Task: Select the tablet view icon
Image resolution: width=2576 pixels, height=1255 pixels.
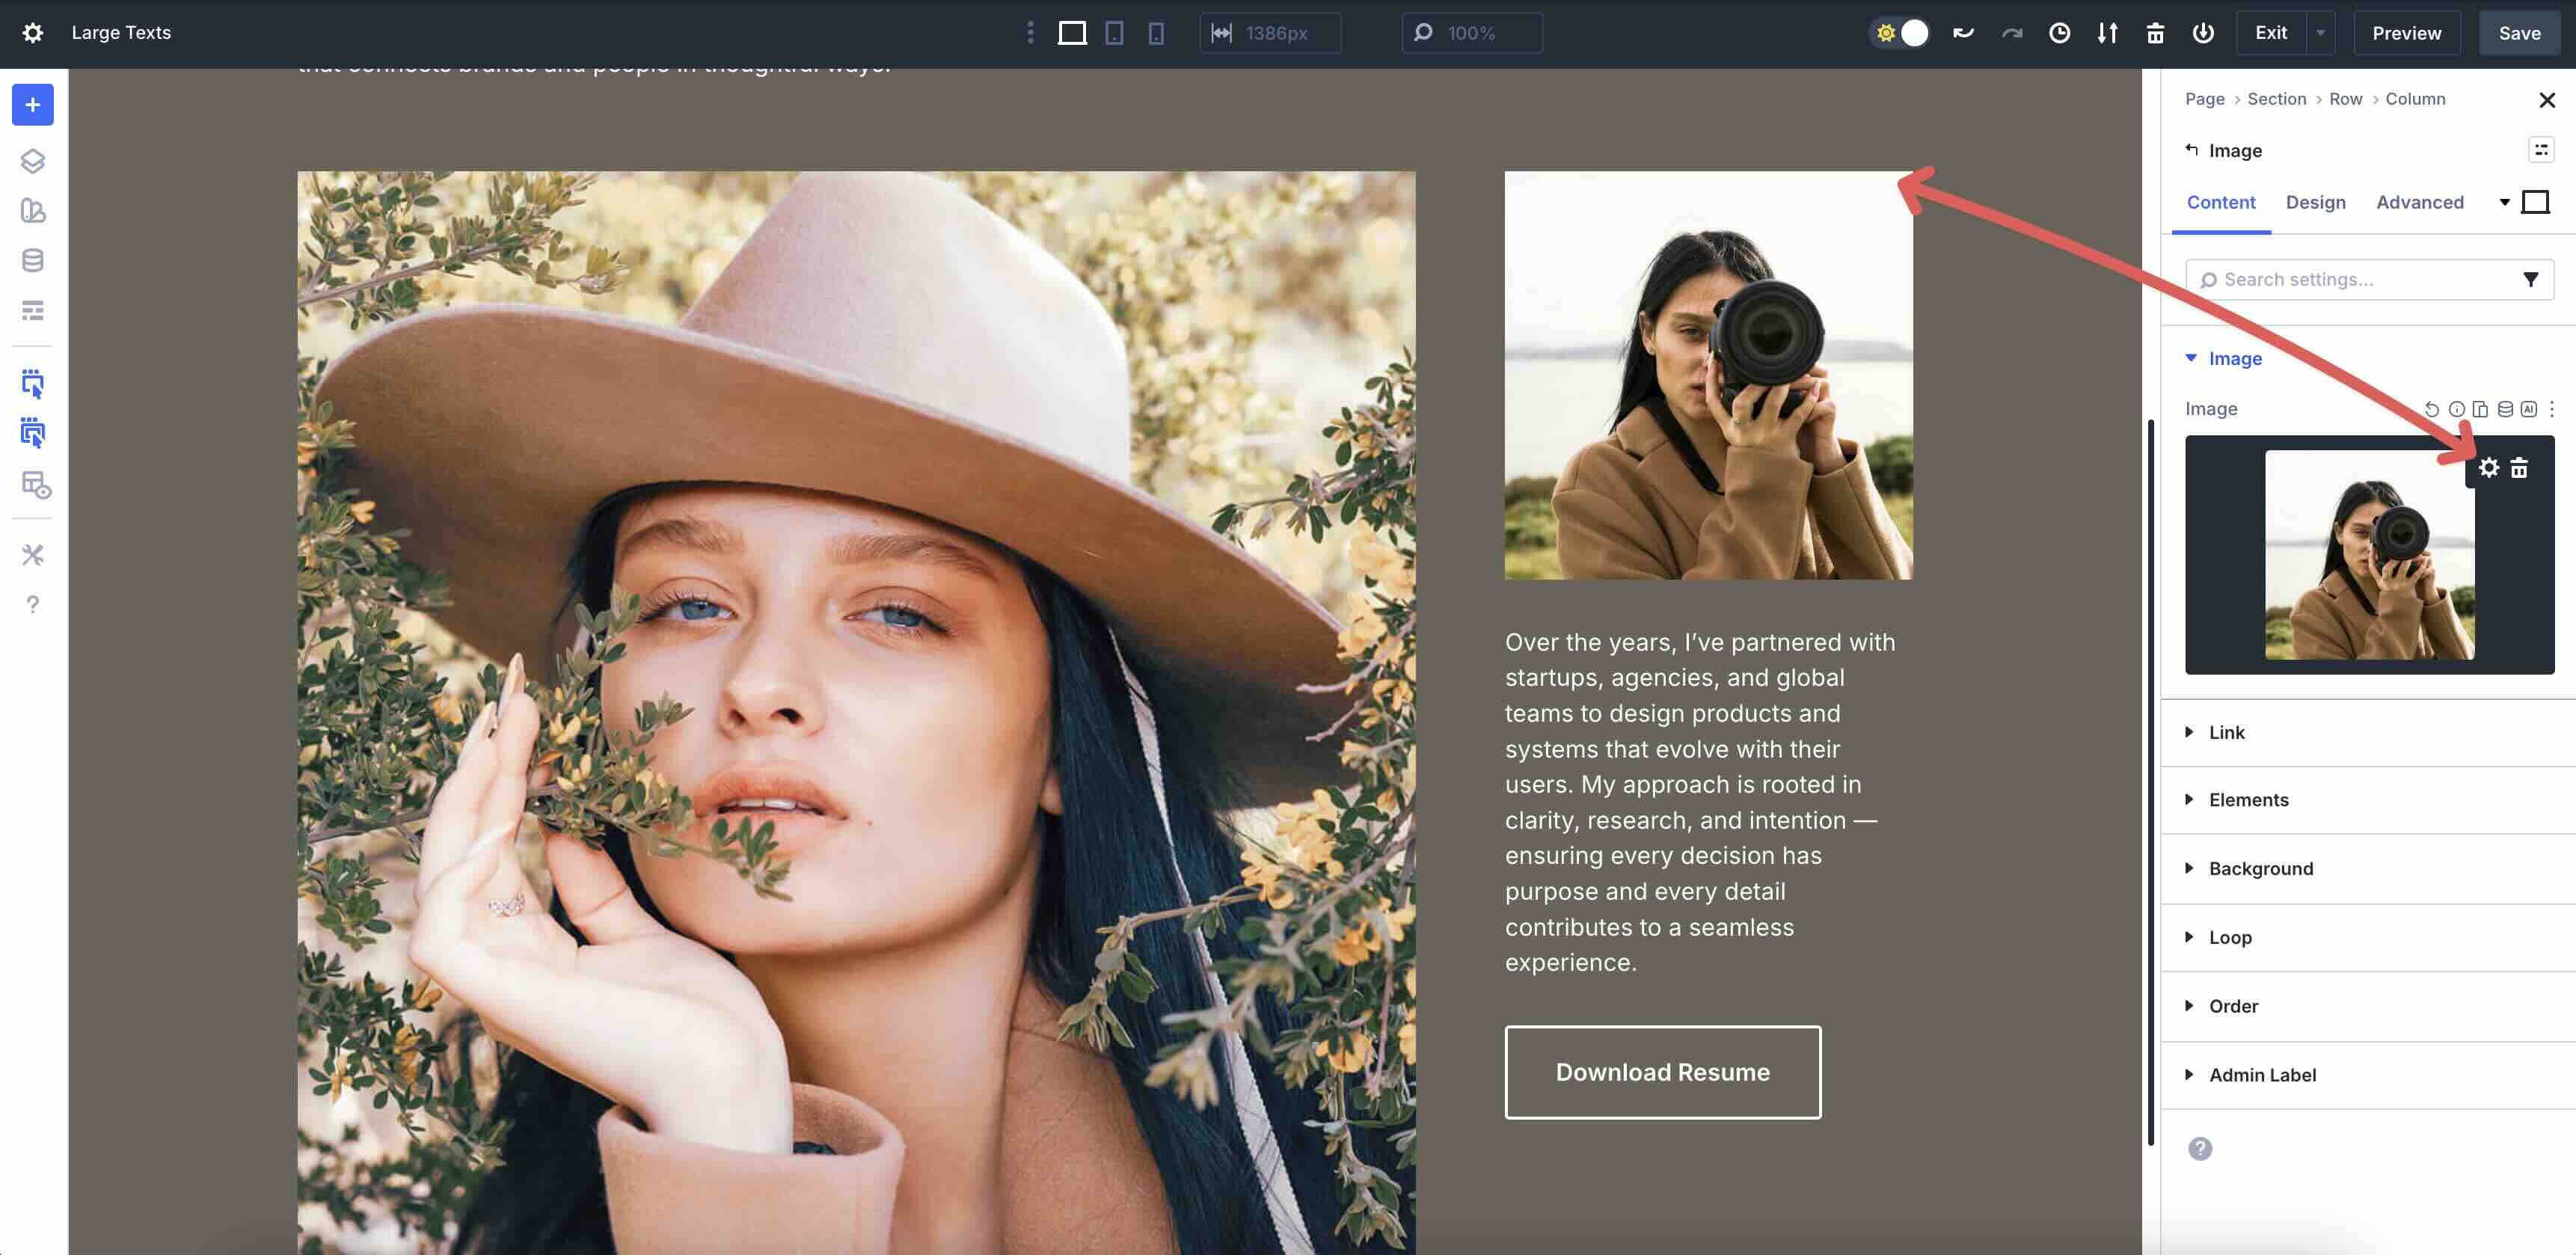Action: point(1114,33)
